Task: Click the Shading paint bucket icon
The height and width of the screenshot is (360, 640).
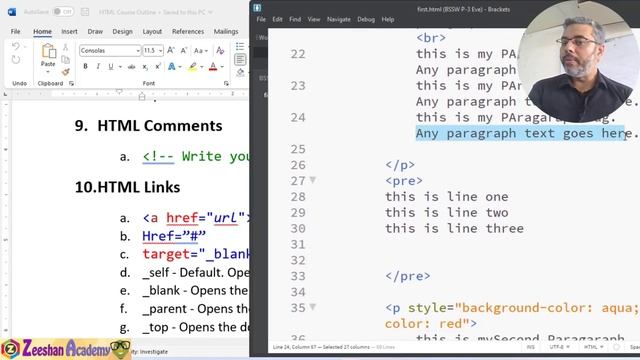Action: coord(240,73)
